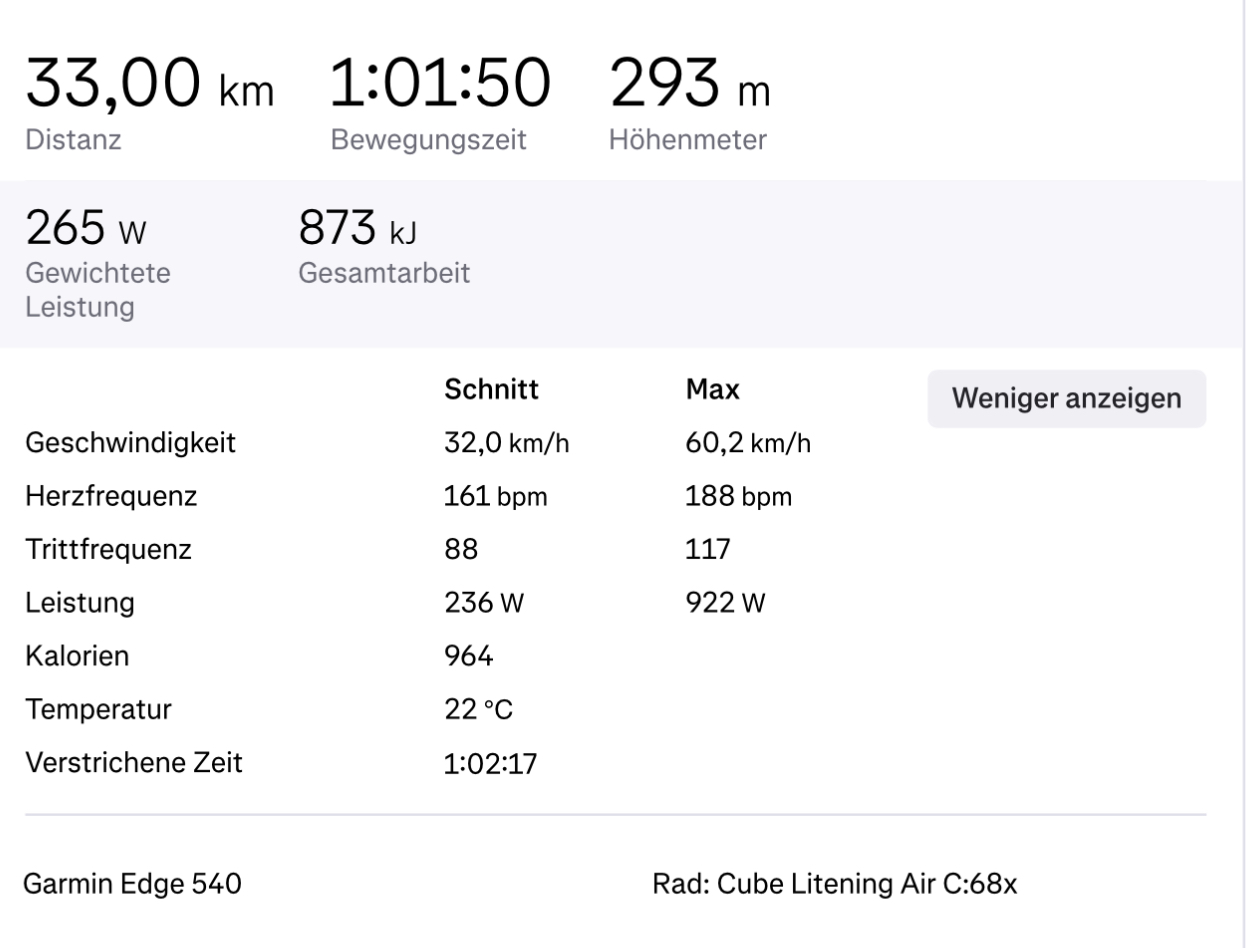The height and width of the screenshot is (948, 1252).
Task: Select the 1:01:50 Bewegungszeit value
Action: pyautogui.click(x=440, y=87)
